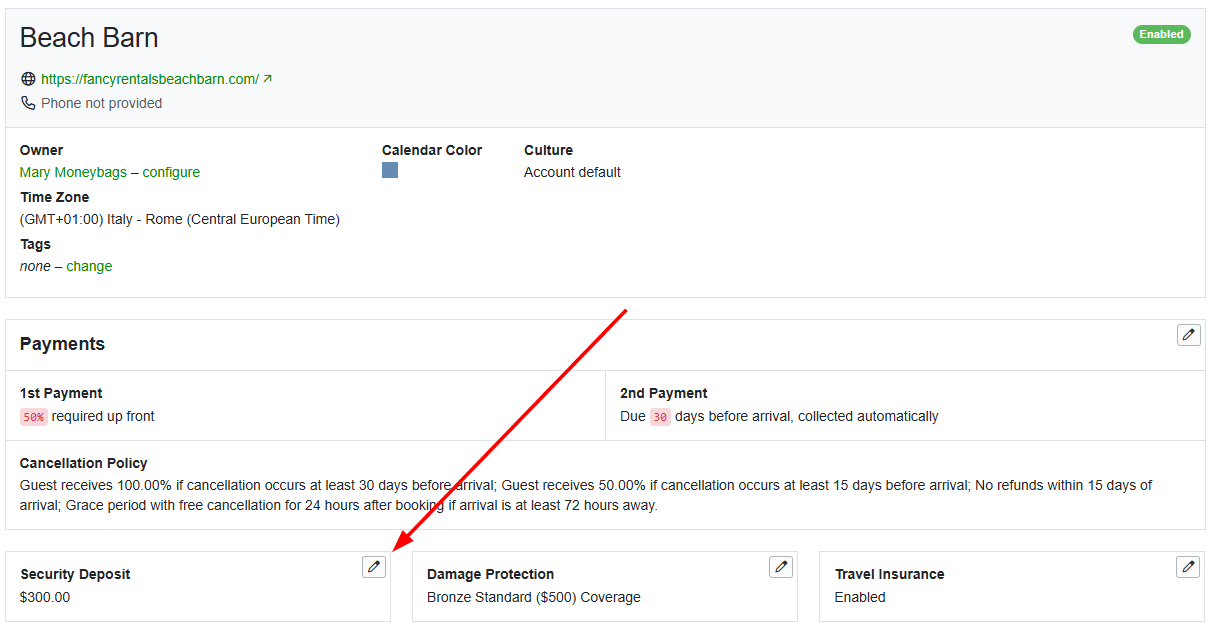Click the globe icon beside the website URL

pos(28,78)
